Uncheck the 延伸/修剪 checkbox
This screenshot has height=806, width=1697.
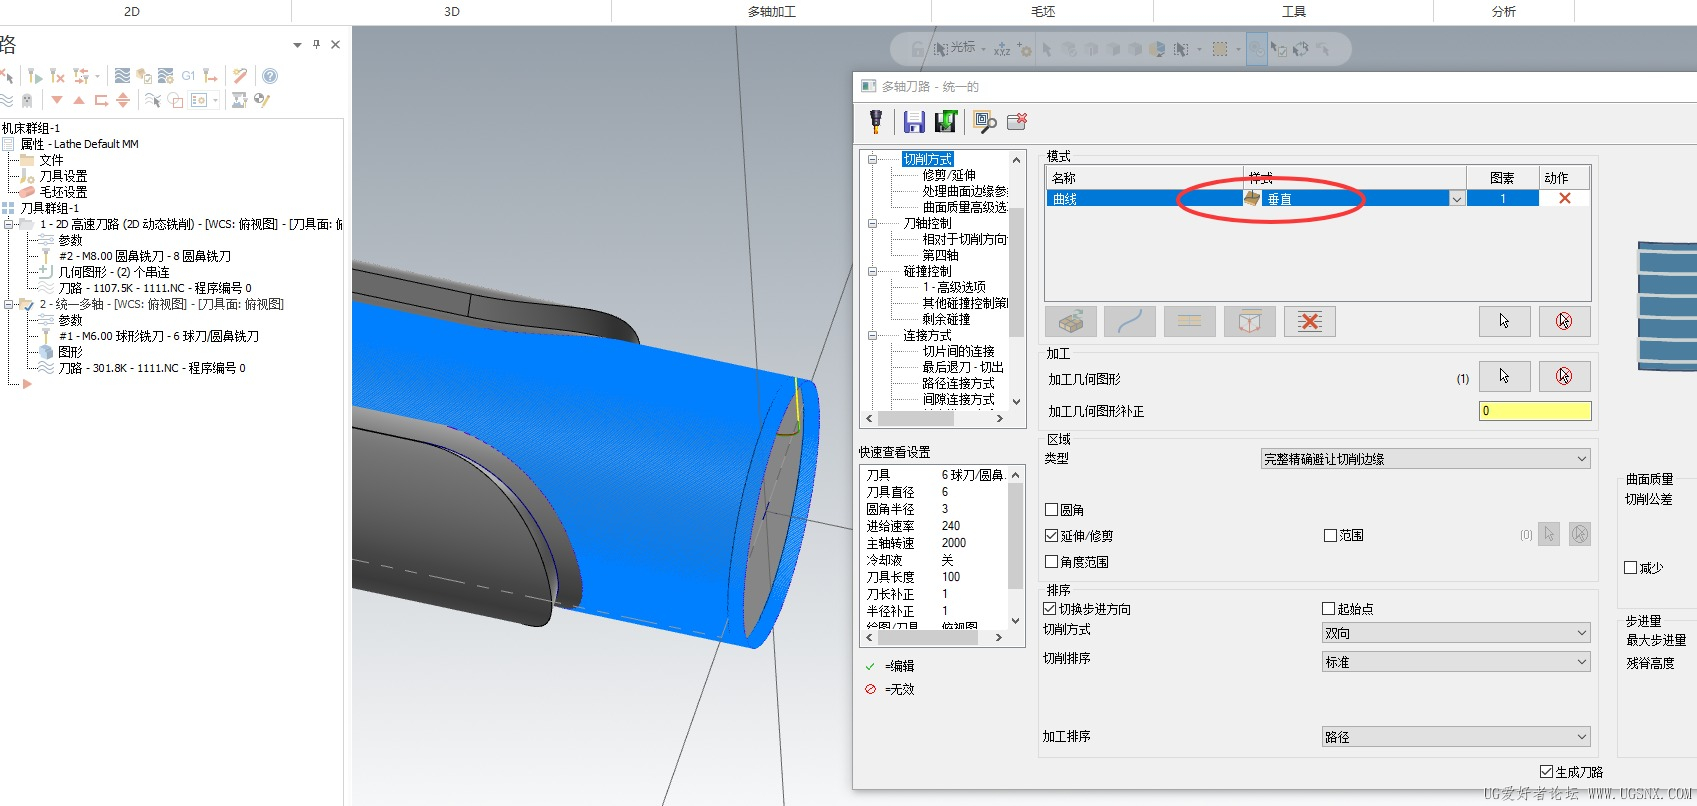click(1052, 536)
